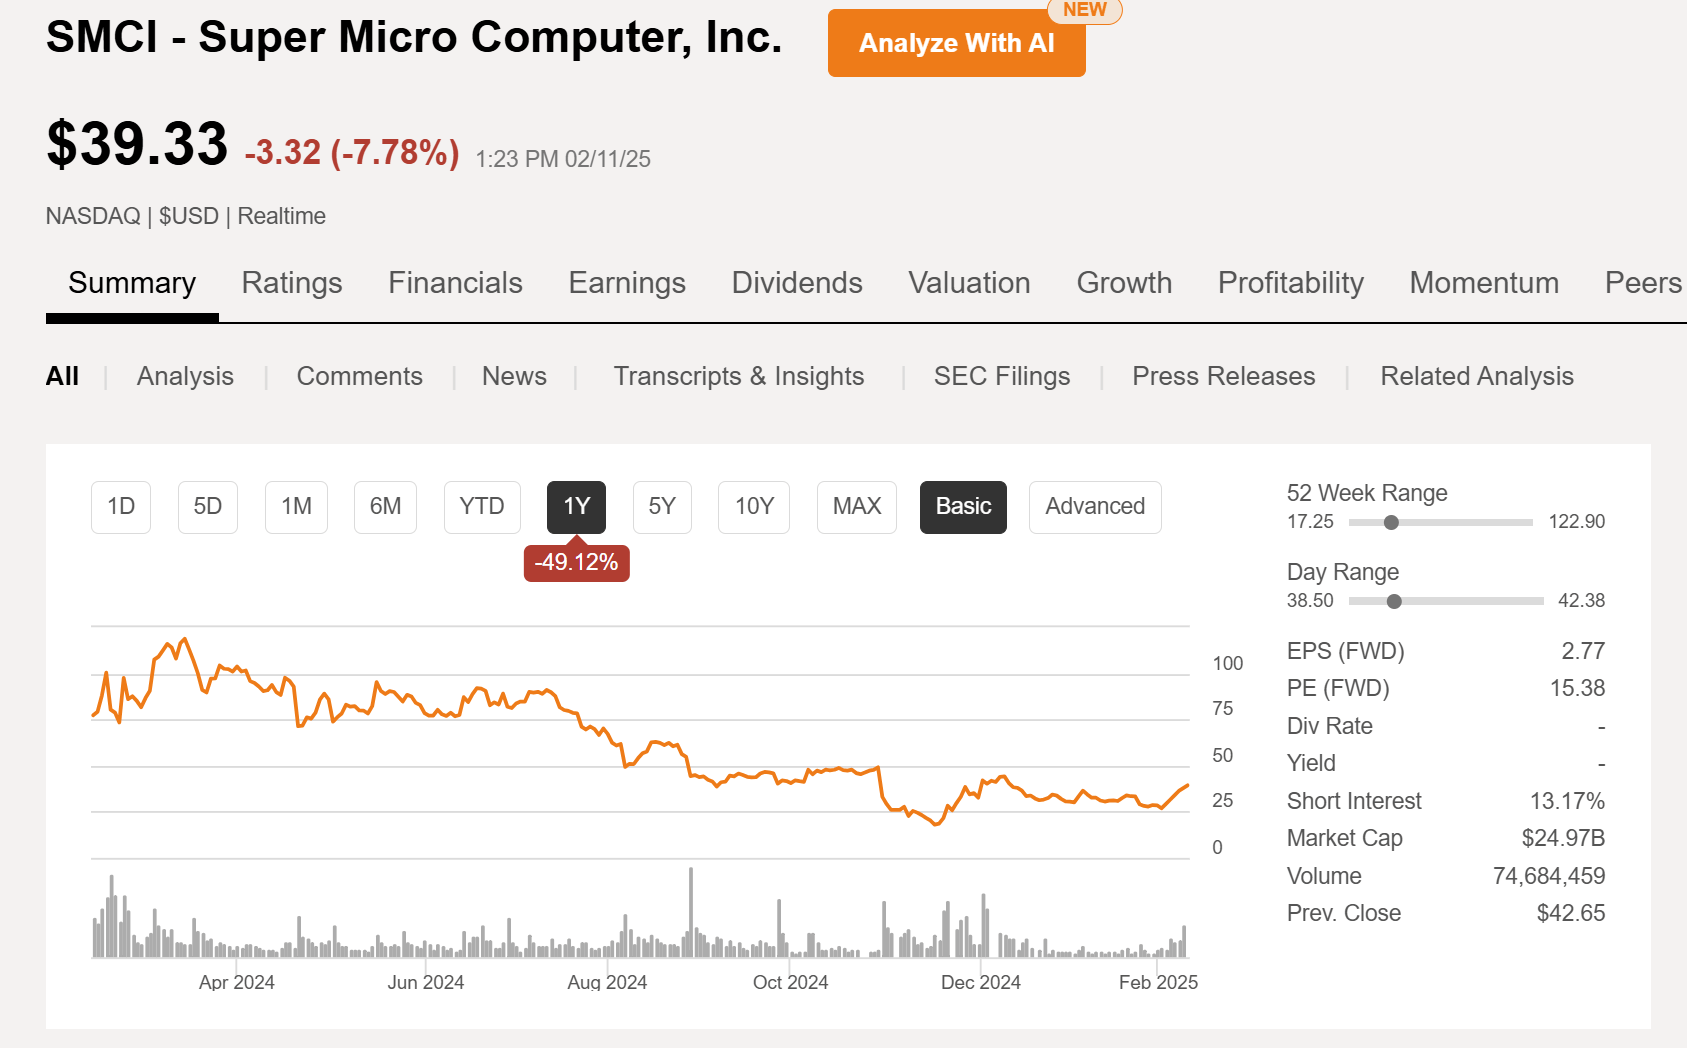Select the Analysis filter
The height and width of the screenshot is (1048, 1687).
(x=185, y=376)
